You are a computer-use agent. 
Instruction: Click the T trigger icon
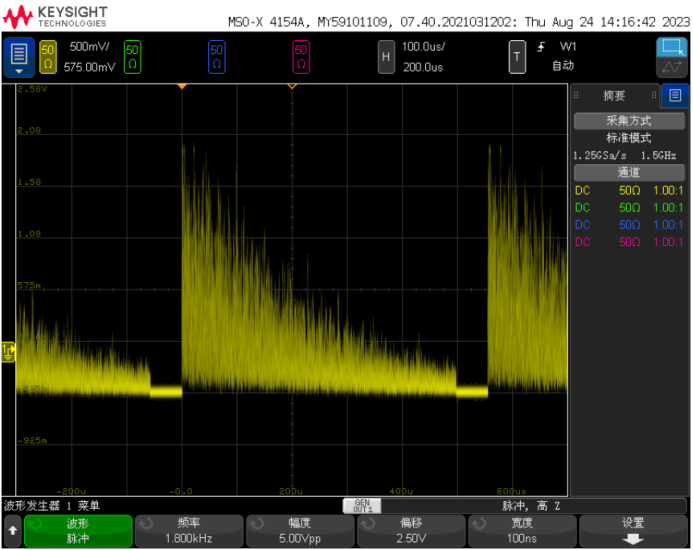516,57
